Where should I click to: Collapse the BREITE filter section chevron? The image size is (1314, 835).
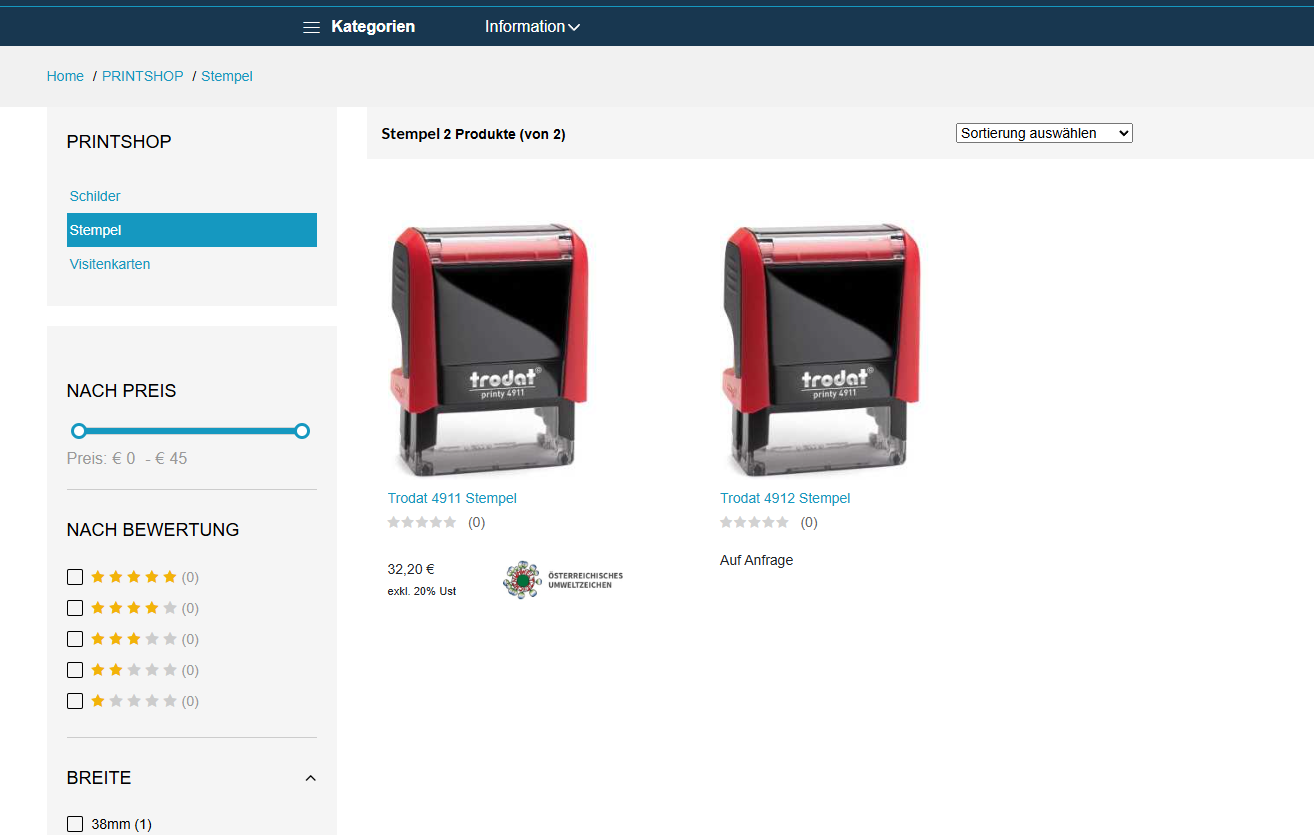(310, 778)
